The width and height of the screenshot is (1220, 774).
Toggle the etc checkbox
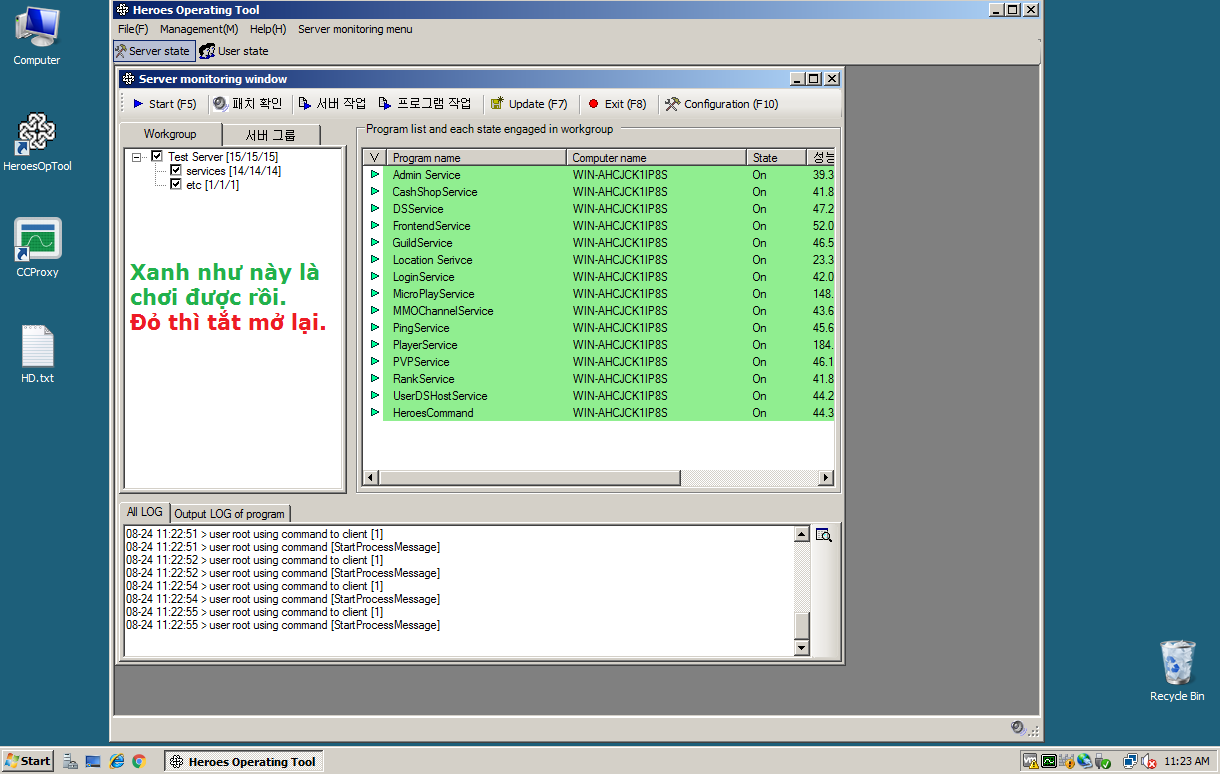tap(176, 184)
